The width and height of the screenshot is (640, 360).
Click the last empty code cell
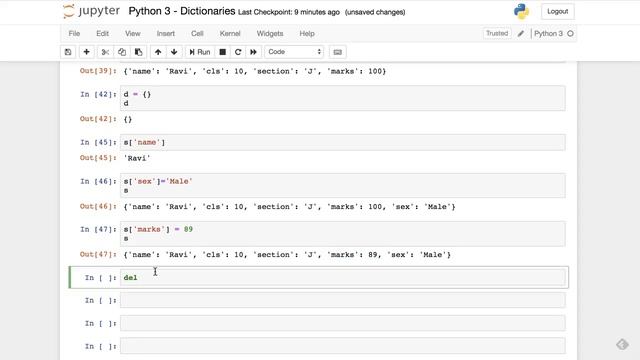(342, 346)
